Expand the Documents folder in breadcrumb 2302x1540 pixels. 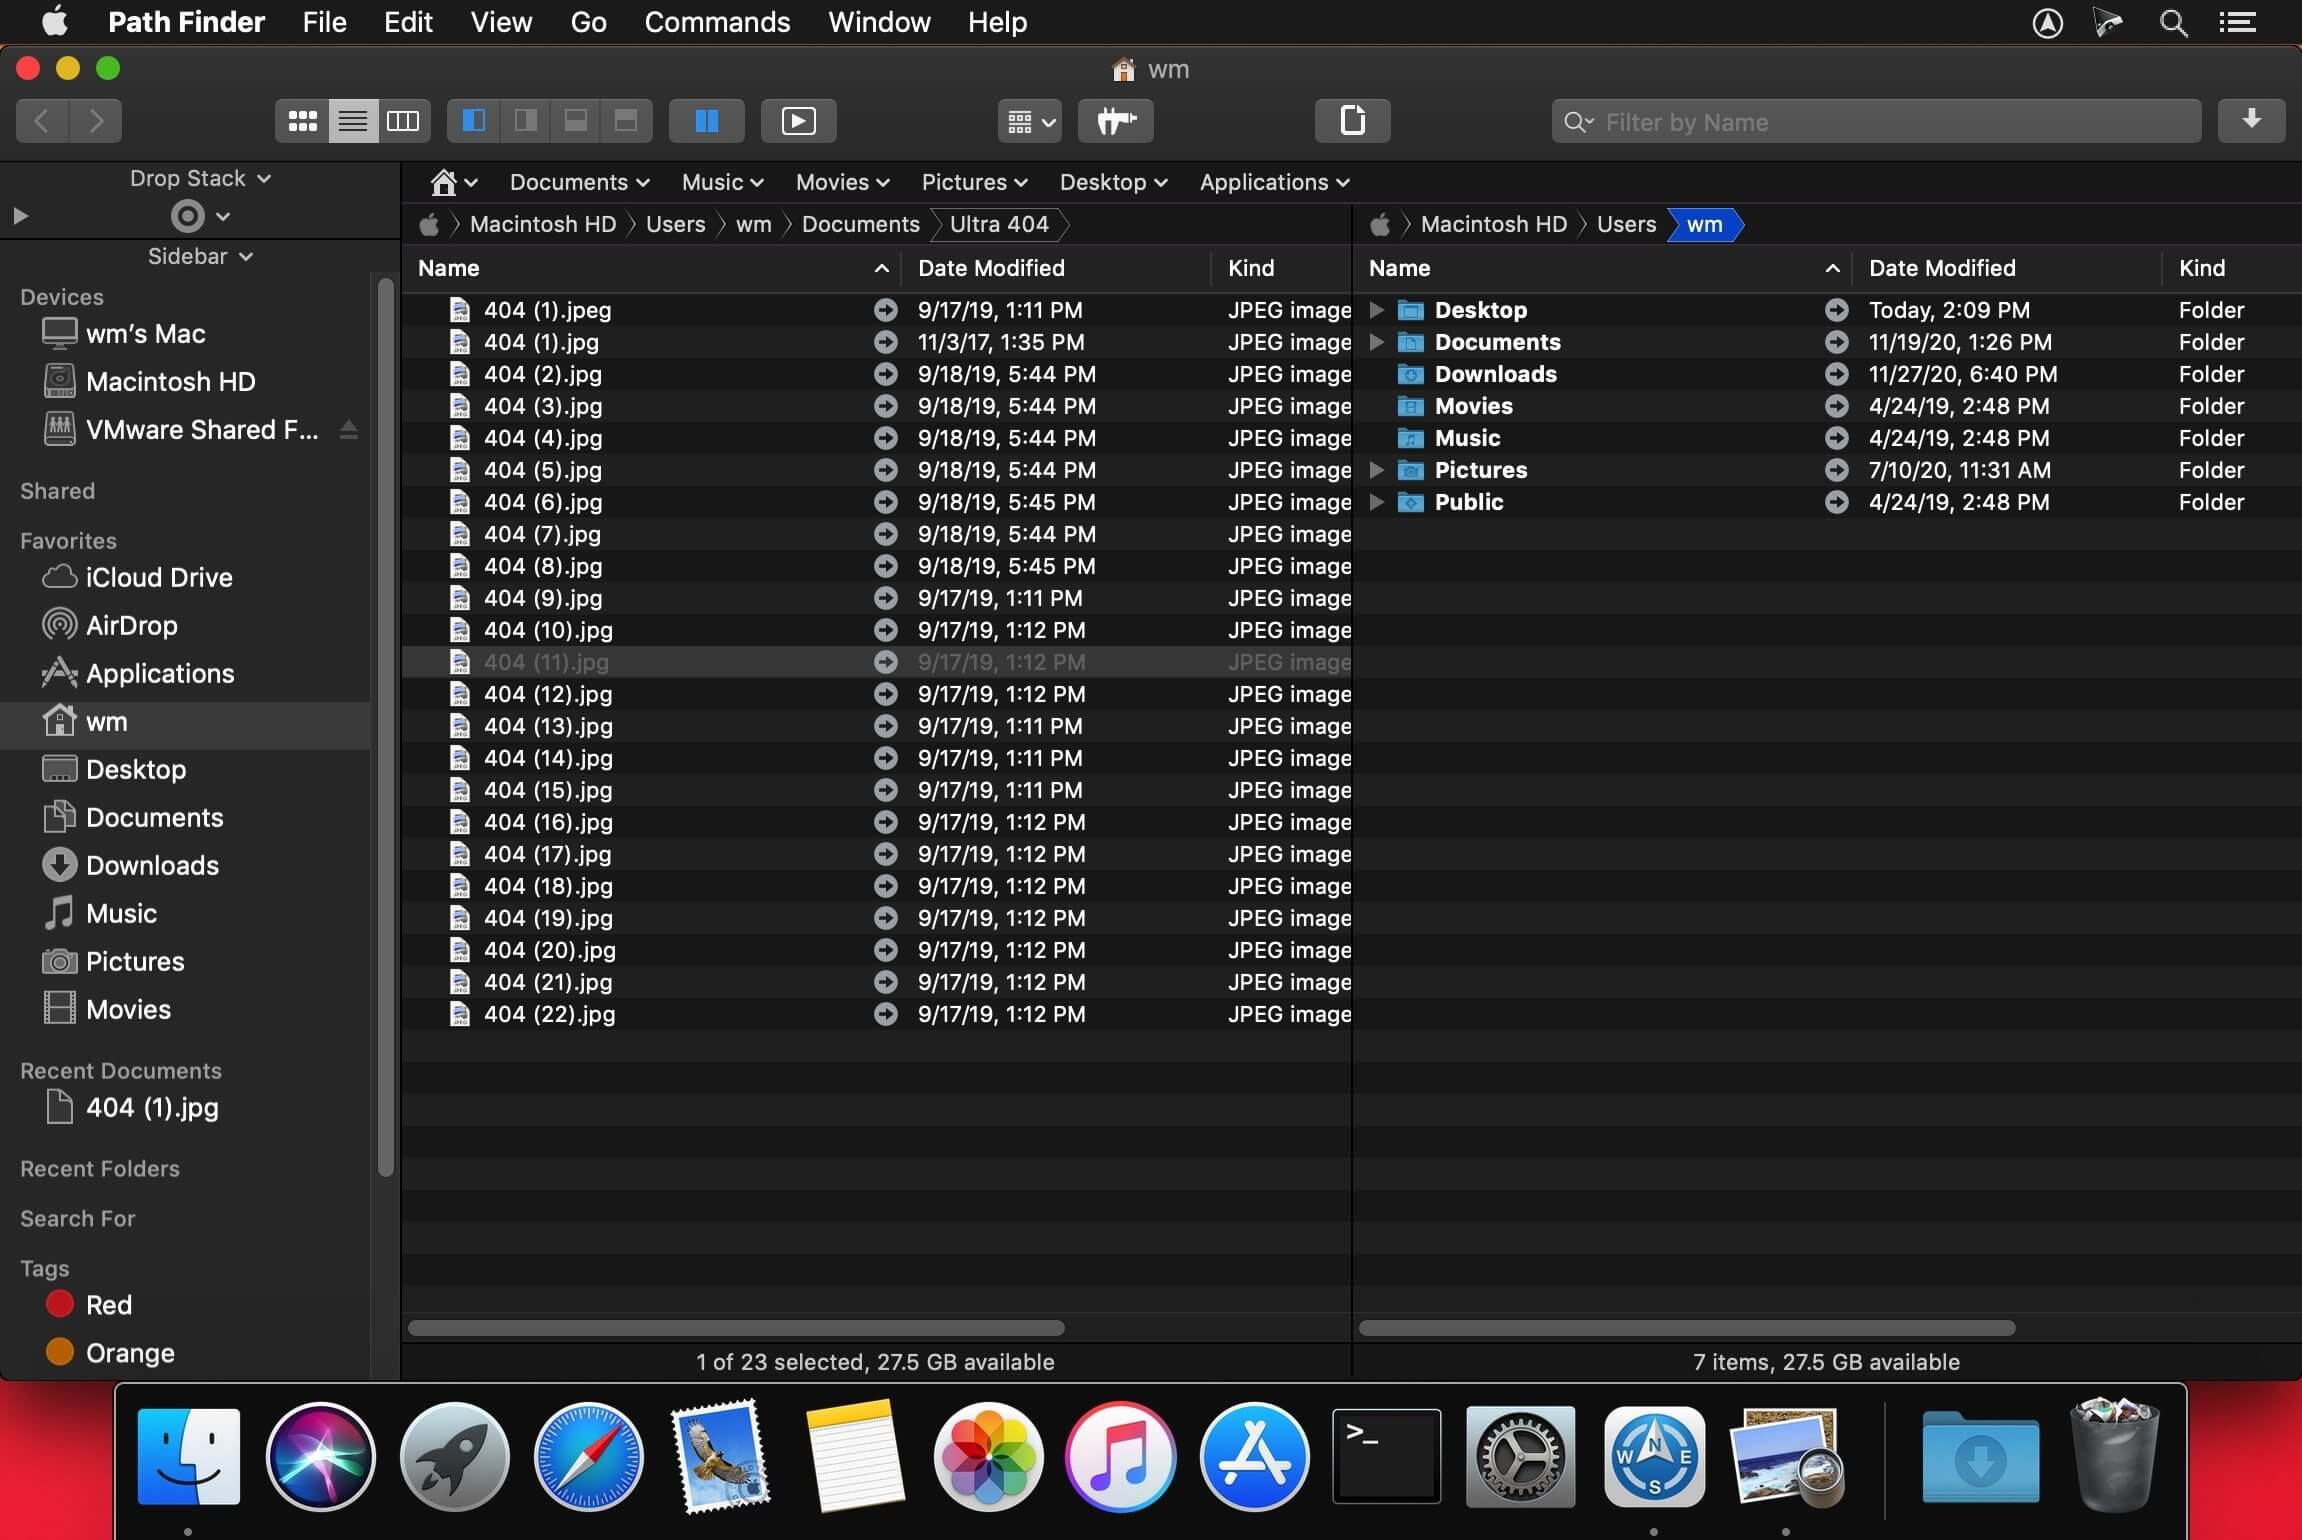pyautogui.click(x=861, y=225)
